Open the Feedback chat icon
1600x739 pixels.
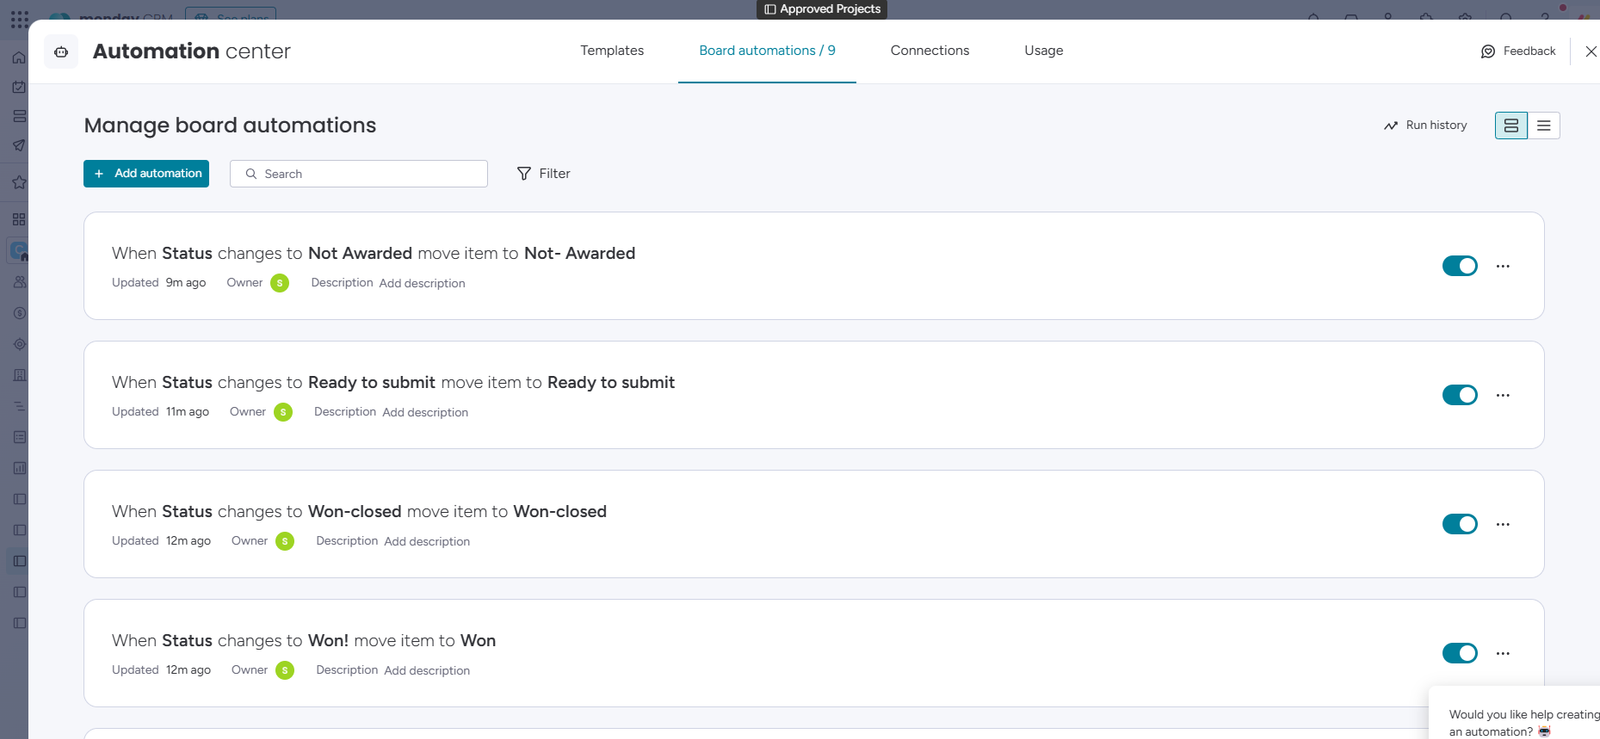click(1488, 52)
